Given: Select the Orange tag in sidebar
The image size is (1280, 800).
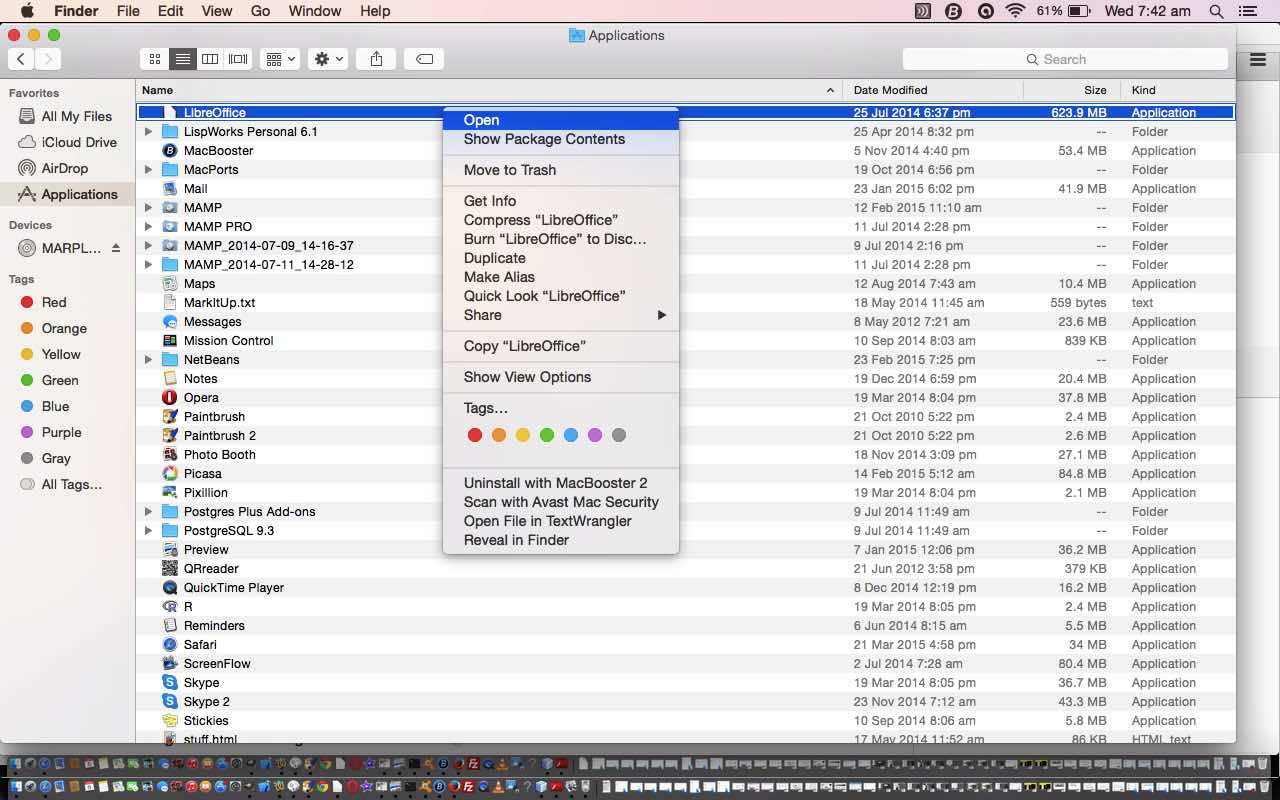Looking at the screenshot, I should tap(66, 328).
